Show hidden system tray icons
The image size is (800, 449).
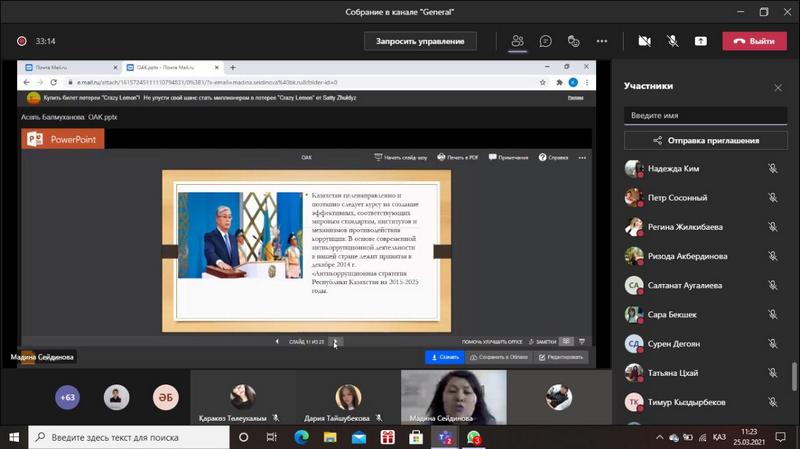pos(660,437)
